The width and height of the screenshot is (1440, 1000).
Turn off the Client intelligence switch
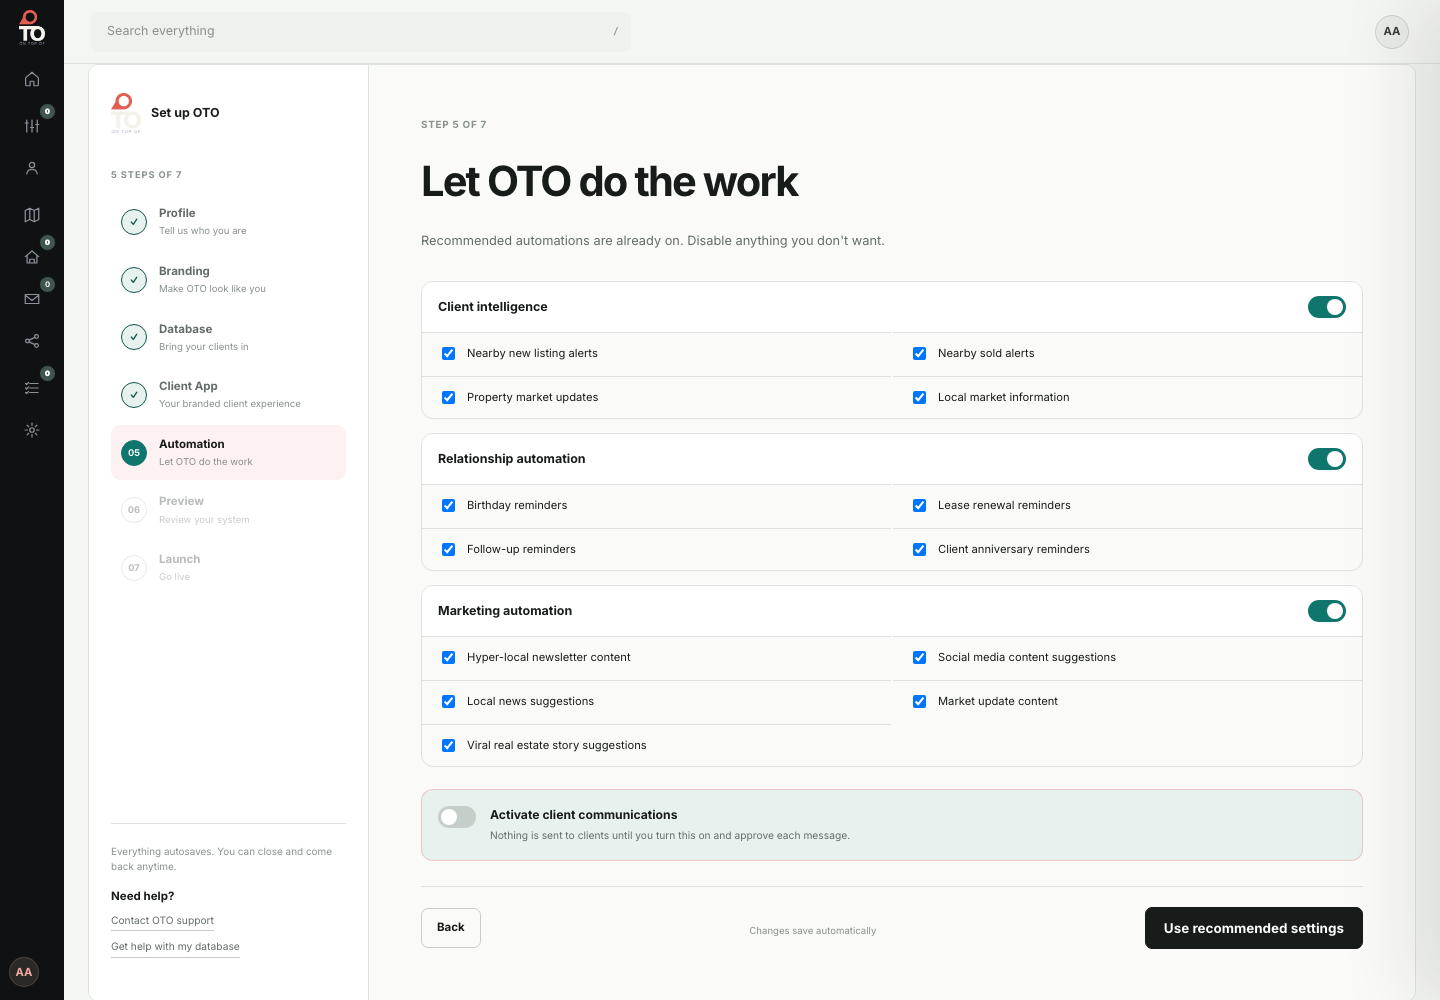(x=1327, y=307)
